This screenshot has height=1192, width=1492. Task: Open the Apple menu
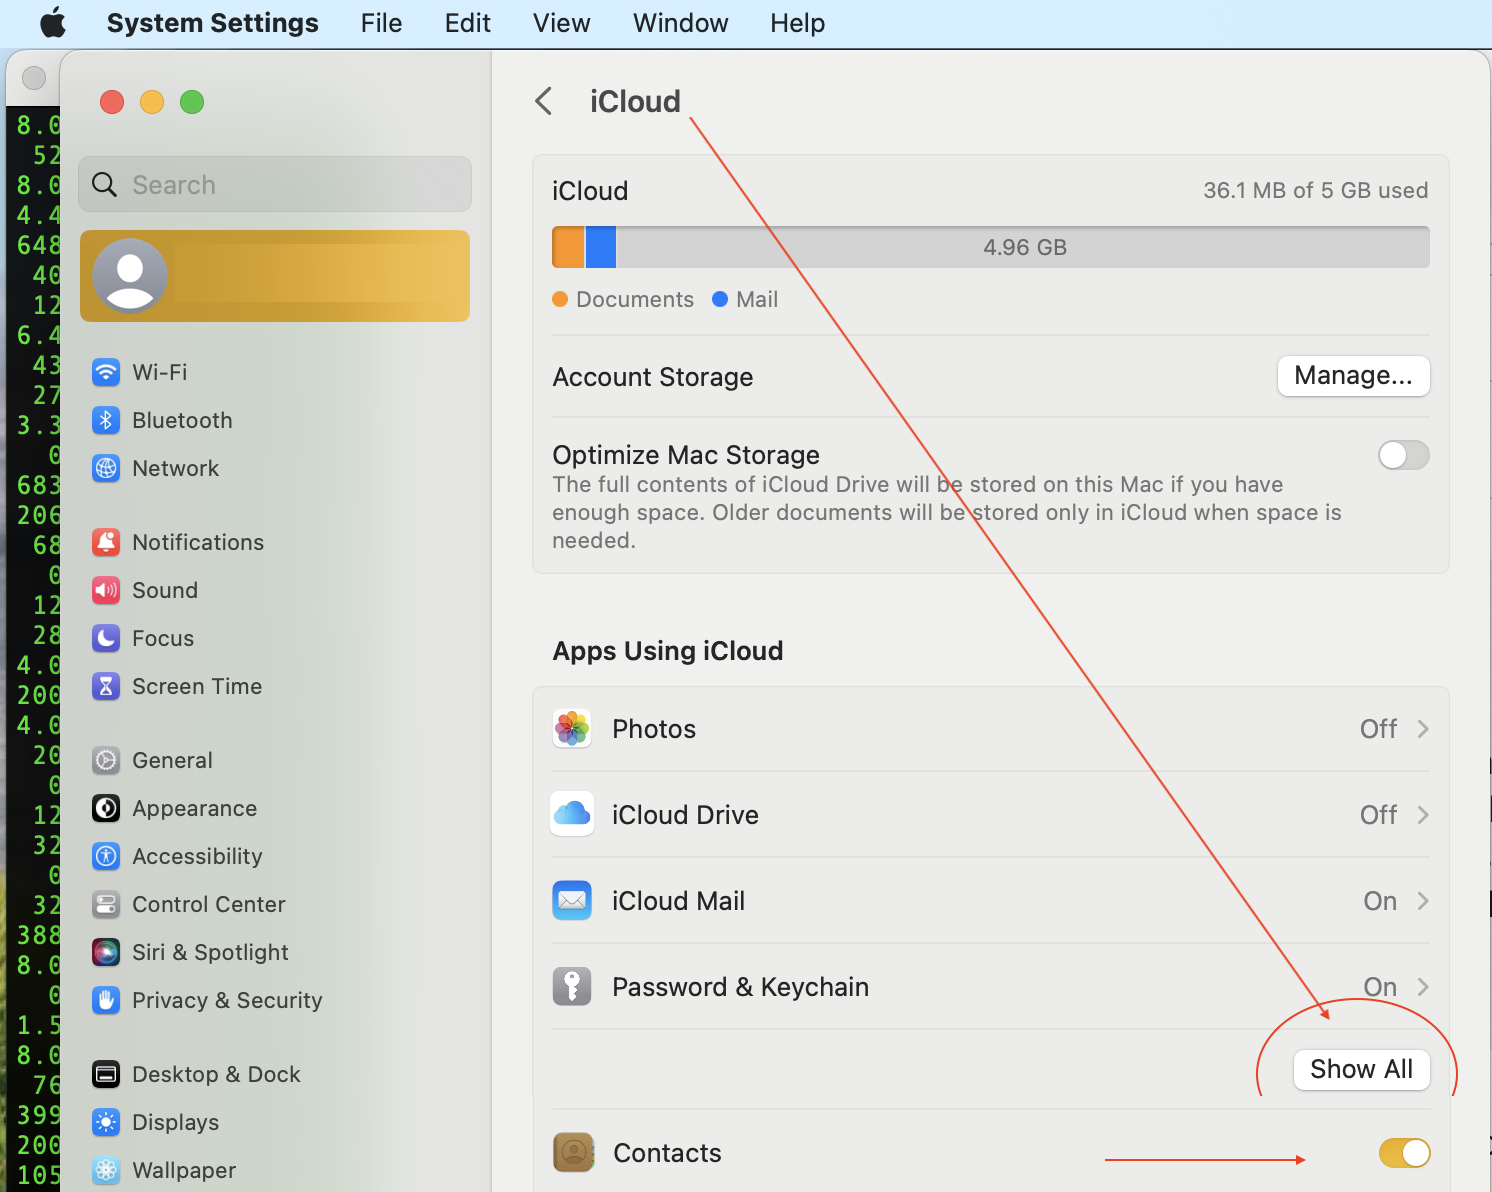pyautogui.click(x=53, y=22)
